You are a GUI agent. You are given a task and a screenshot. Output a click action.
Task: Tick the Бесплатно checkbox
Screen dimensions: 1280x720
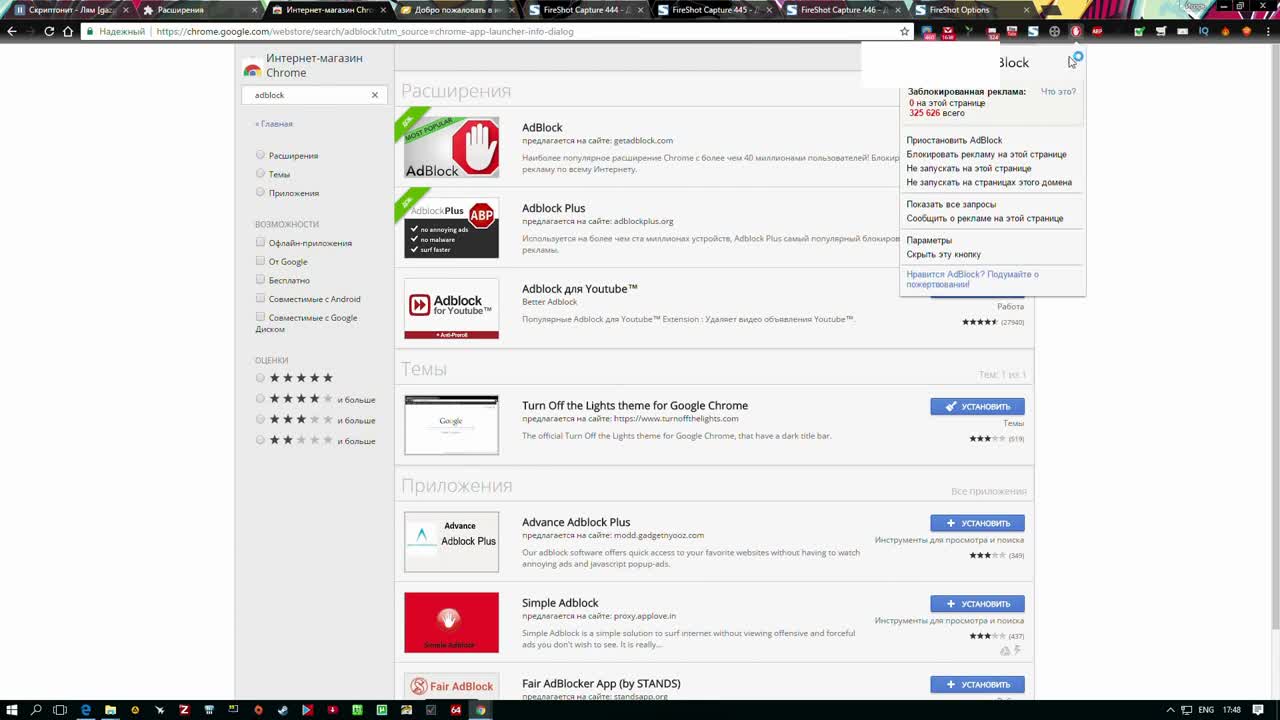(x=260, y=280)
